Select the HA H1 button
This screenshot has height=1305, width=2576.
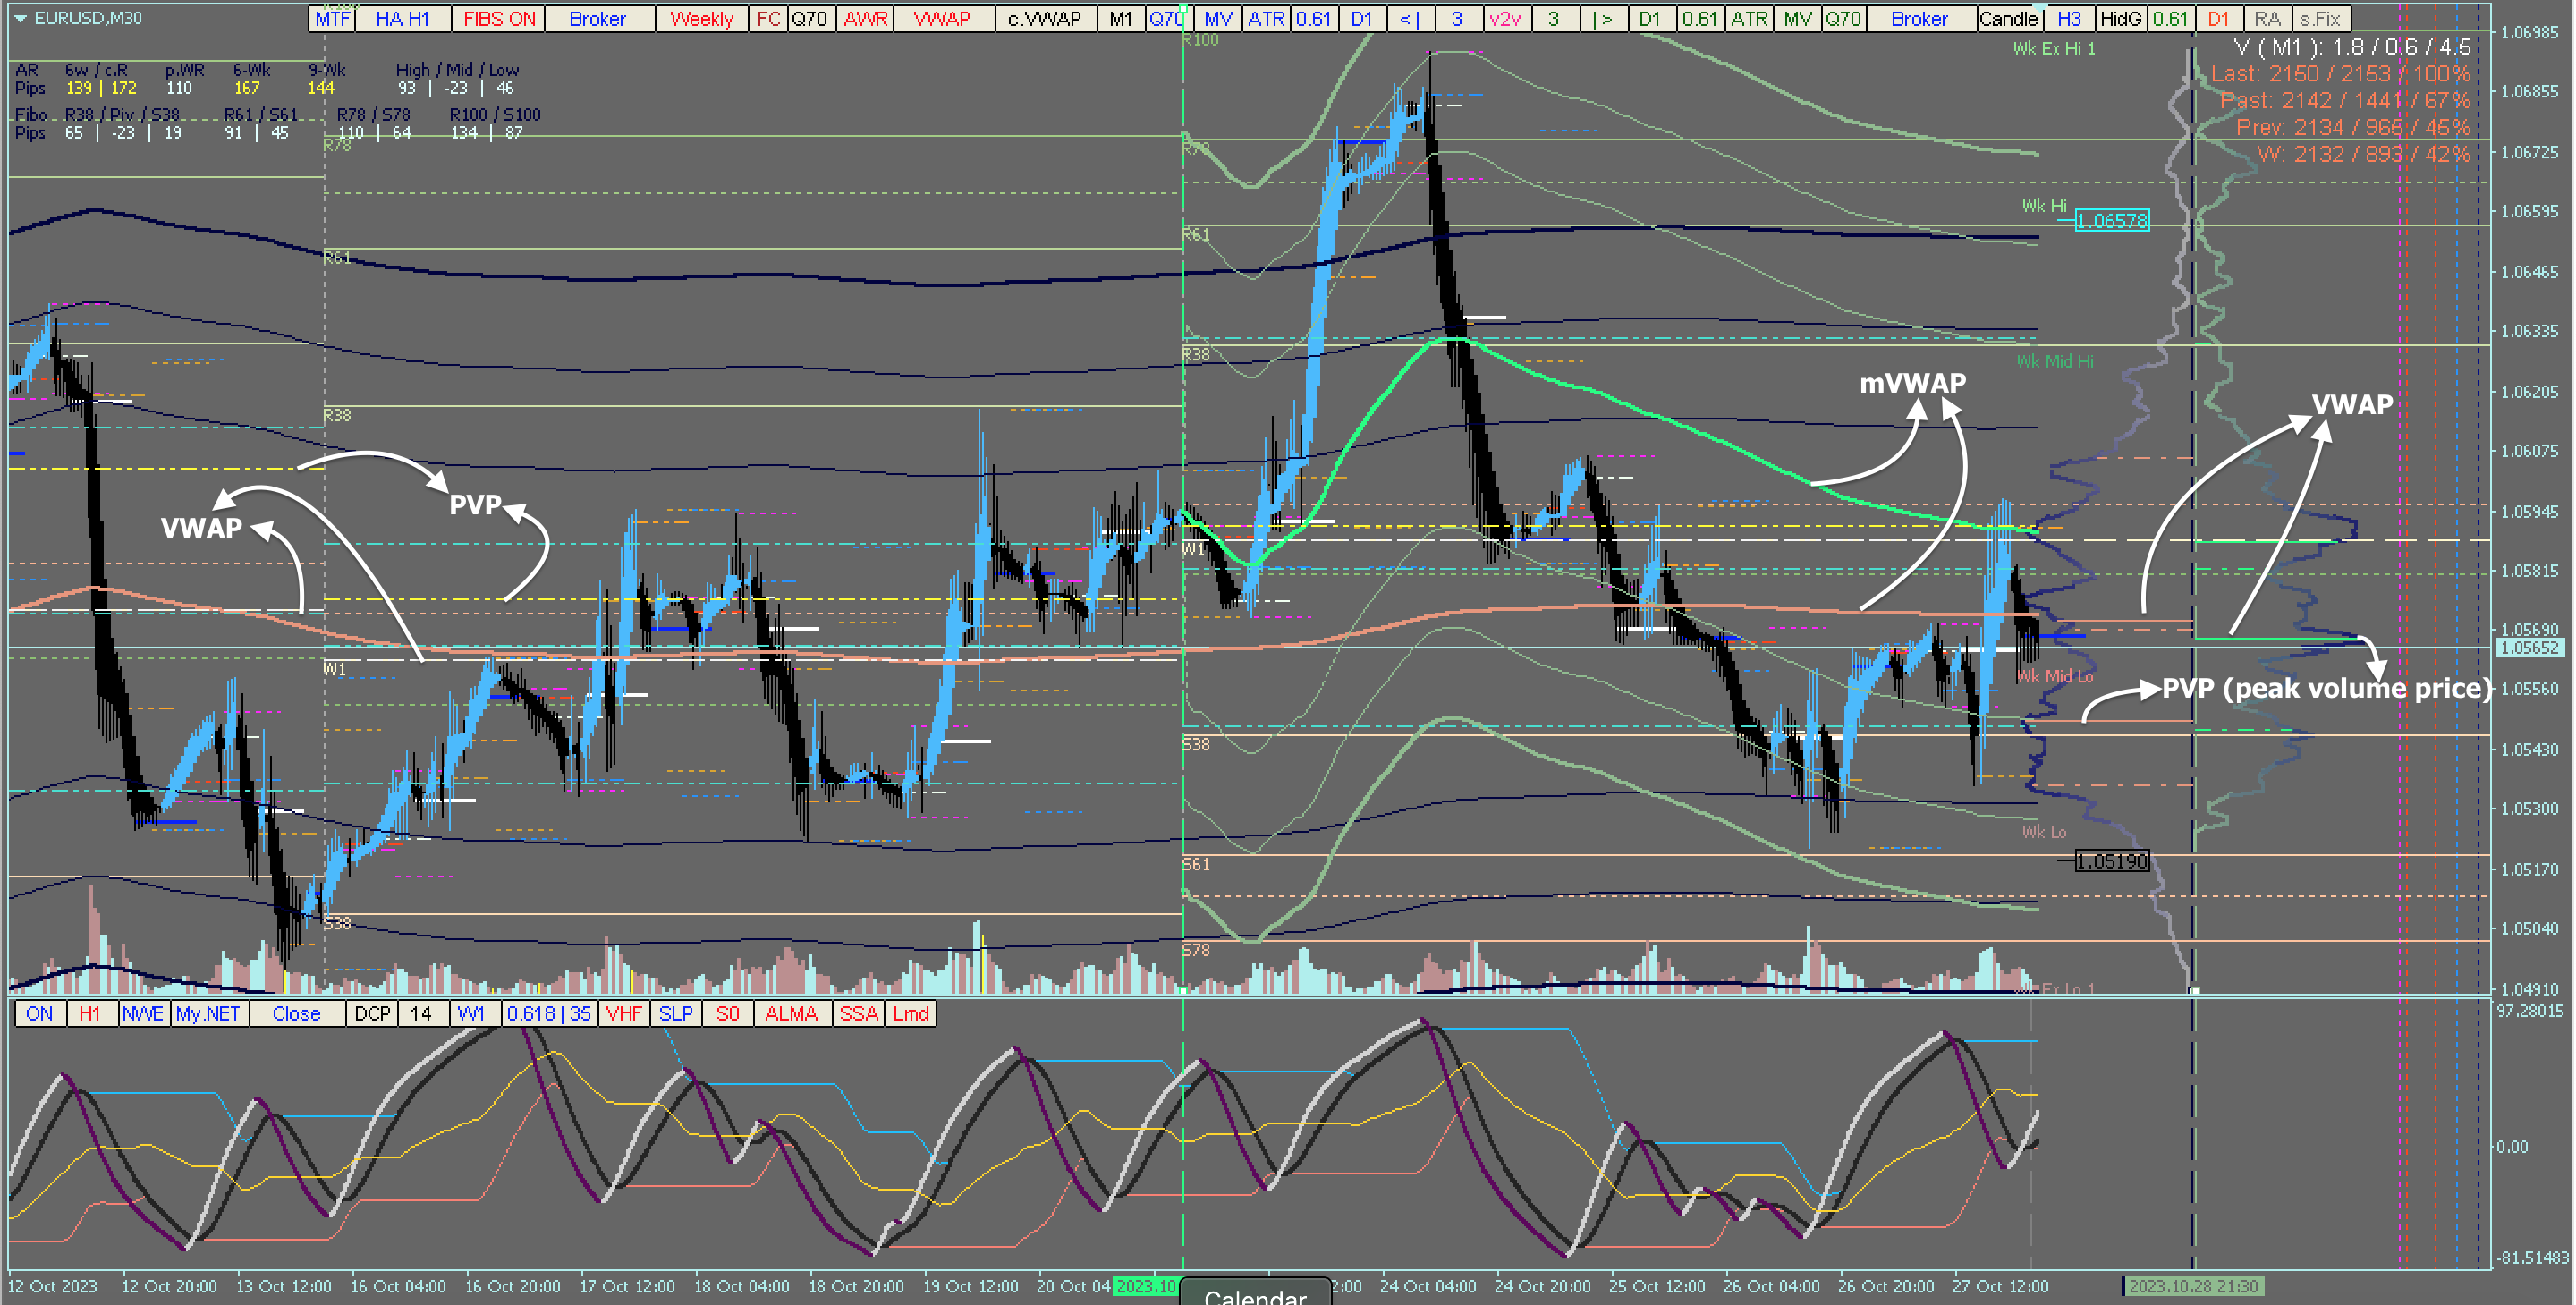(402, 19)
